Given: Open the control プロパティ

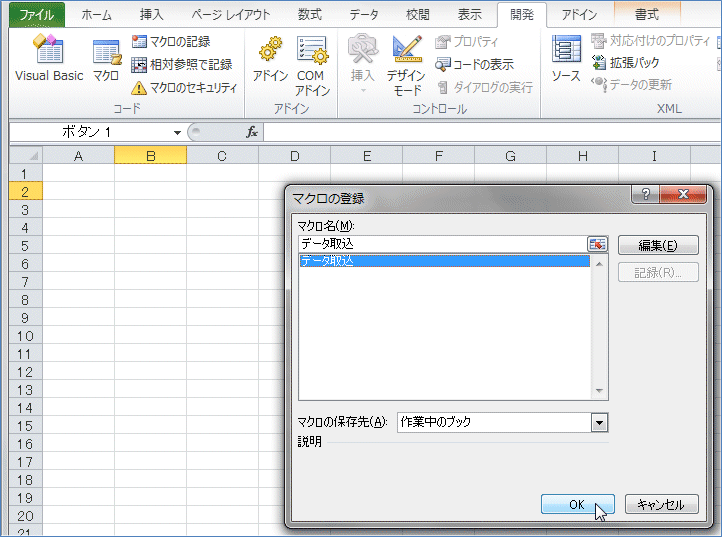Looking at the screenshot, I should 466,41.
